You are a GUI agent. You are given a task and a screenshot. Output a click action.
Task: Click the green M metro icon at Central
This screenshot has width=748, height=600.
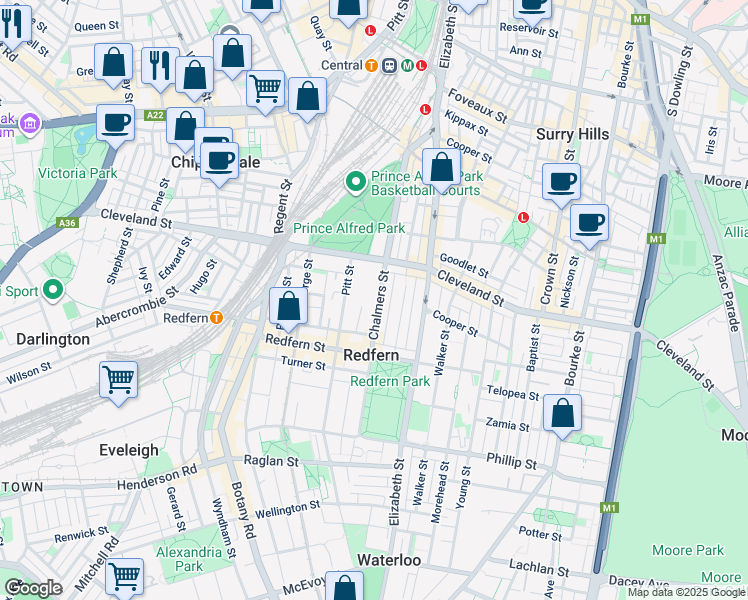pos(407,65)
